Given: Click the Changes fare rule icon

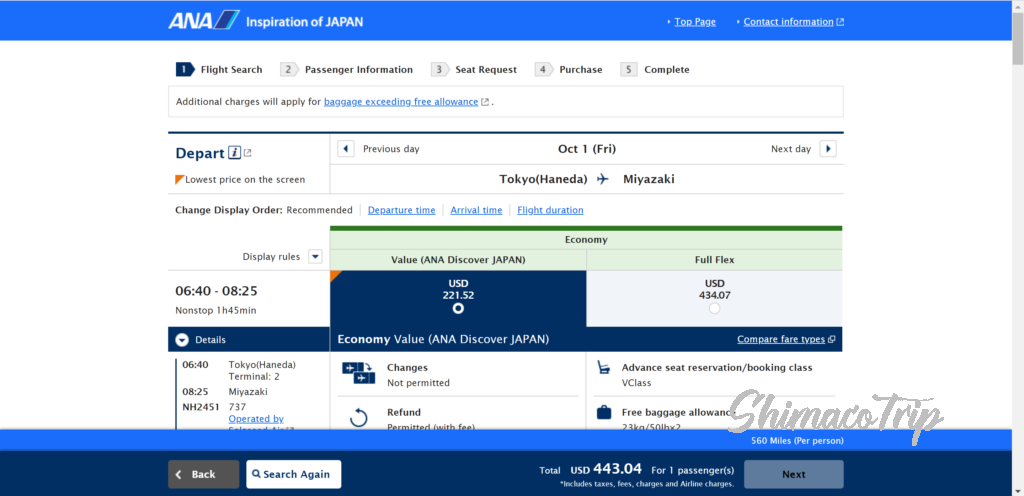Looking at the screenshot, I should coord(358,374).
